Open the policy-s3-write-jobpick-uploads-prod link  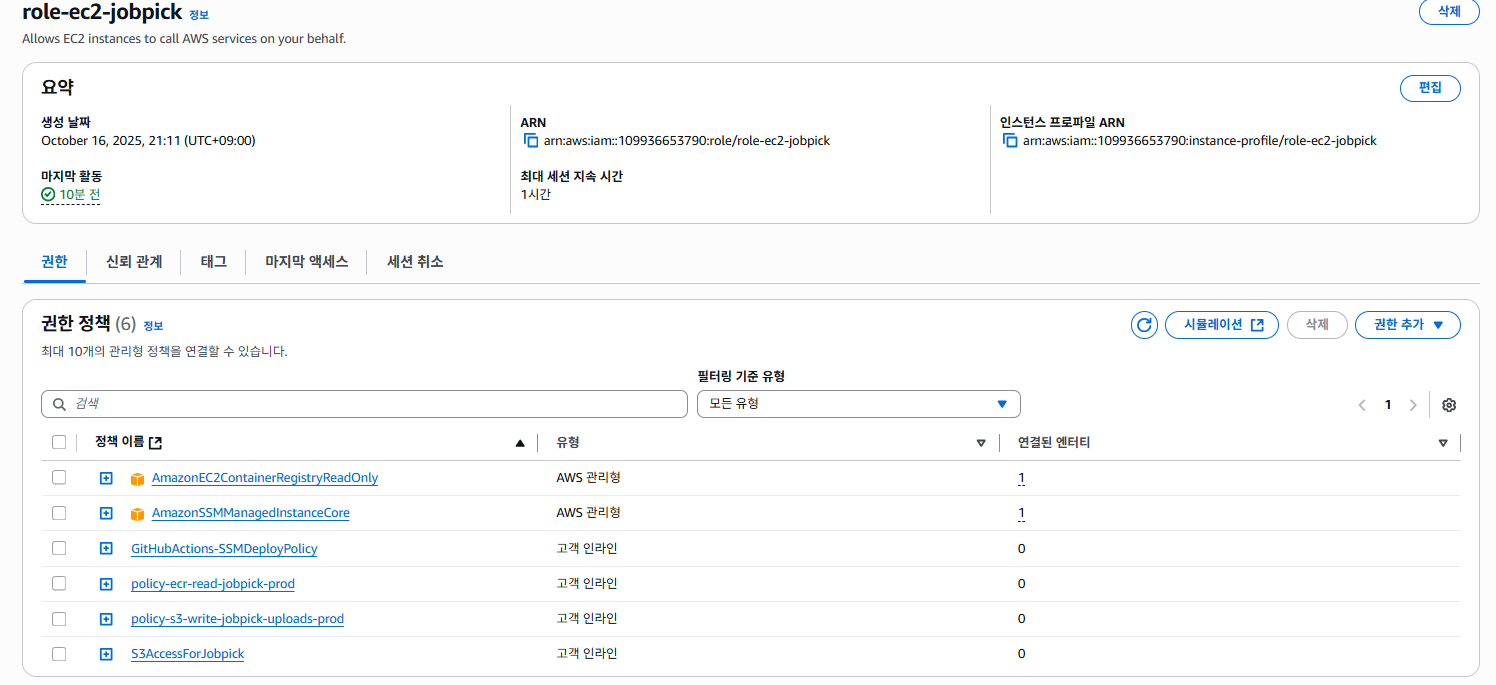237,619
